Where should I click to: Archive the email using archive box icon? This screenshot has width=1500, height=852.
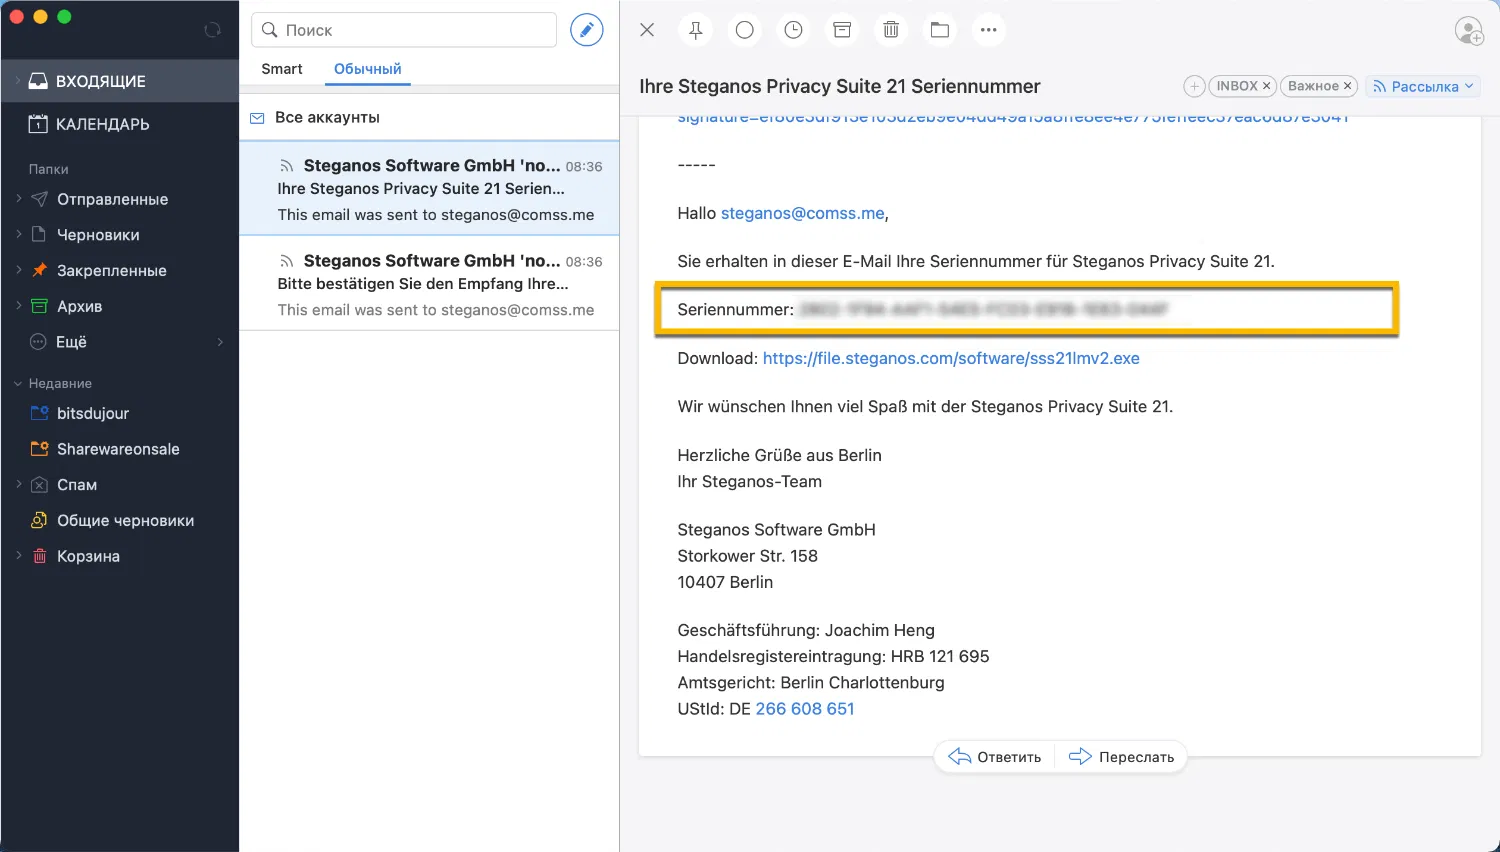click(x=843, y=30)
